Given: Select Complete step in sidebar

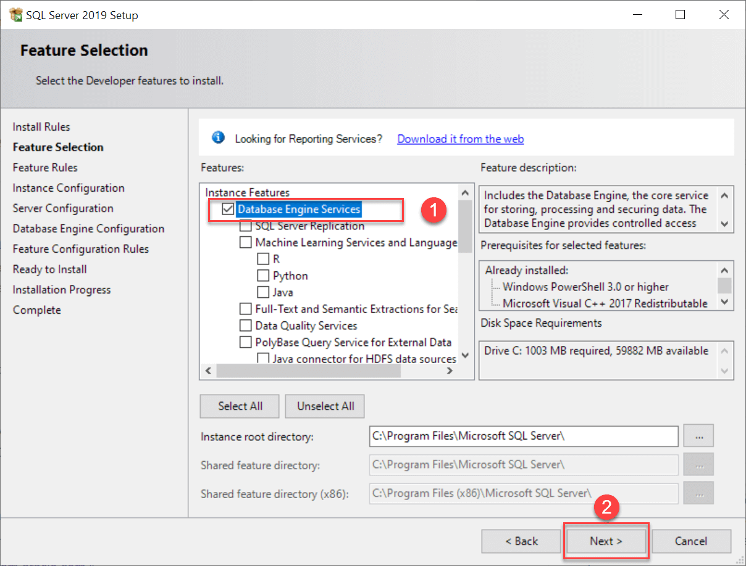Looking at the screenshot, I should coord(37,310).
